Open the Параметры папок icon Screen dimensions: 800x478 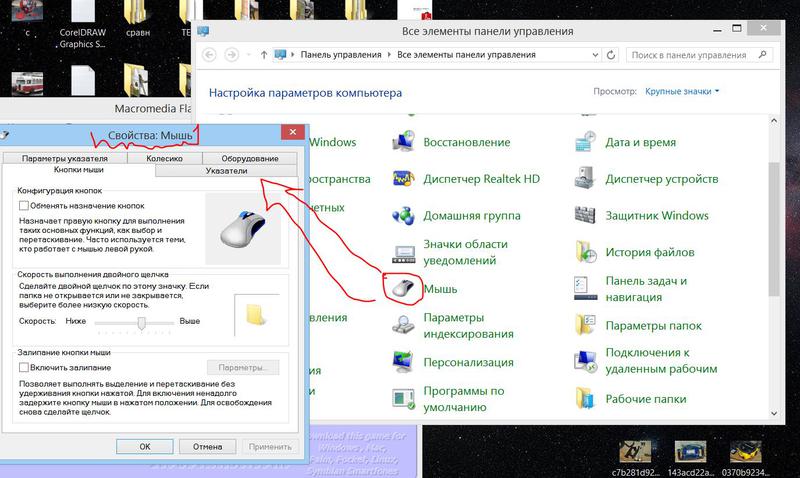pyautogui.click(x=585, y=325)
